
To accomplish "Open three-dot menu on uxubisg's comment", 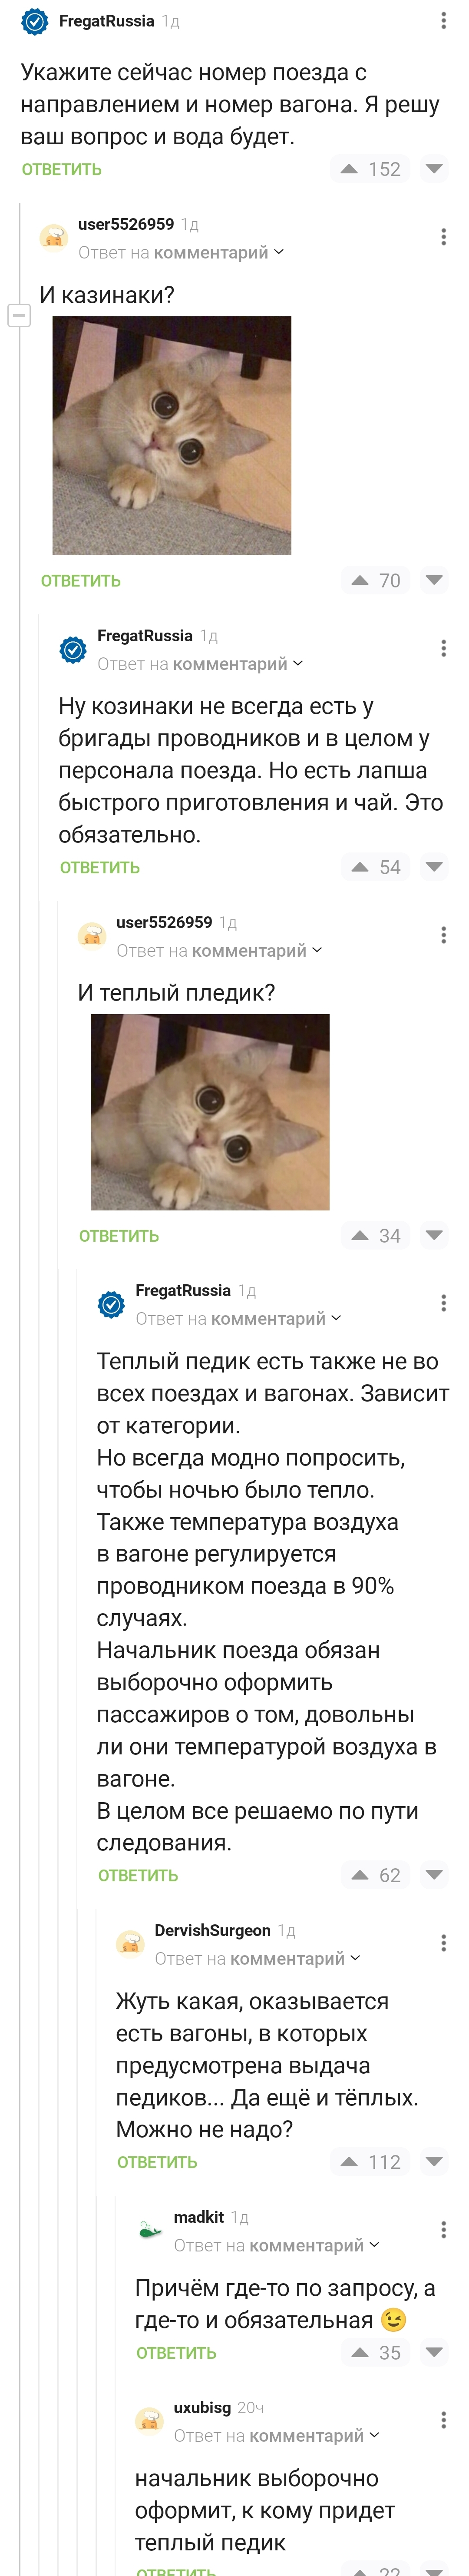I will click(x=443, y=2420).
